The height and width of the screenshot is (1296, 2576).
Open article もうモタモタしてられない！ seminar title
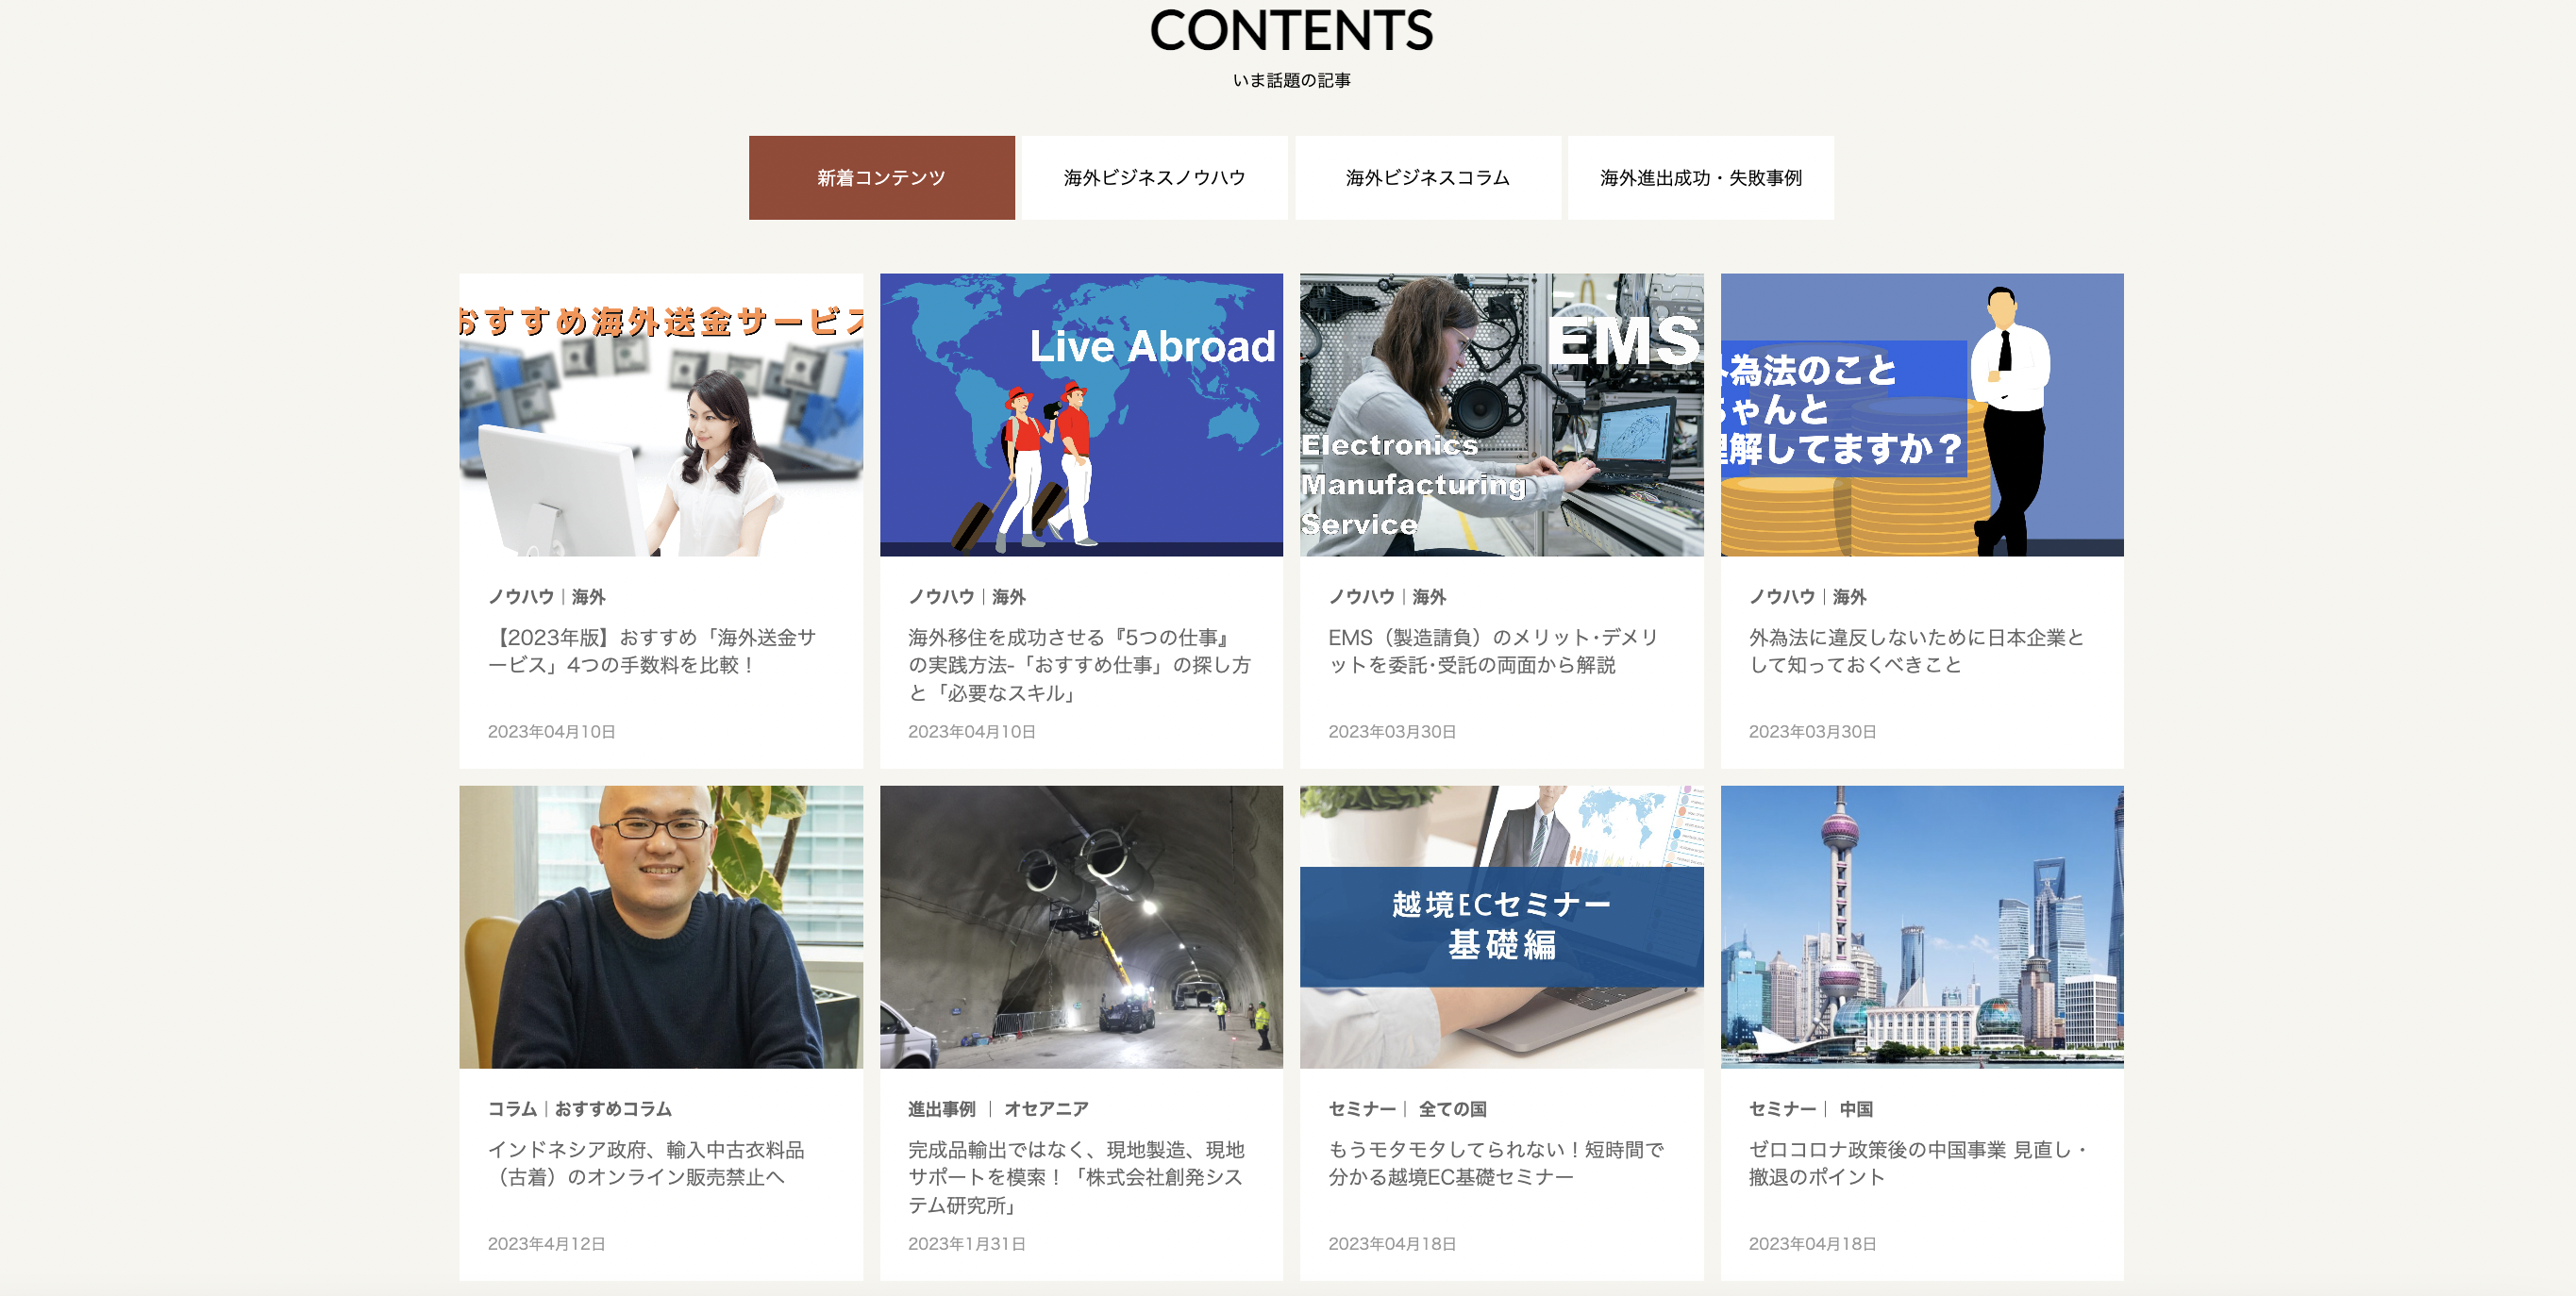point(1496,1163)
